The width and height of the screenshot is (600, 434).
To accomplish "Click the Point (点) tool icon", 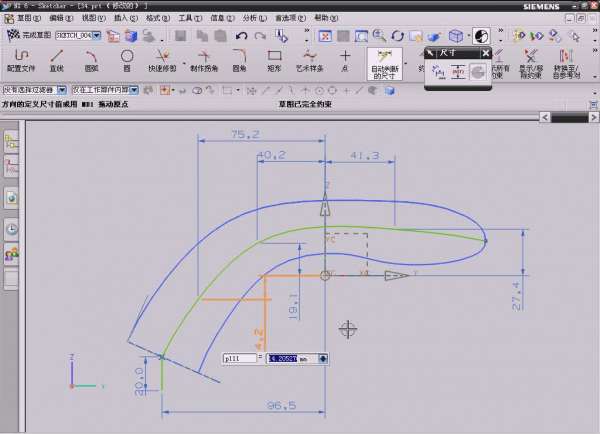I will tap(345, 60).
